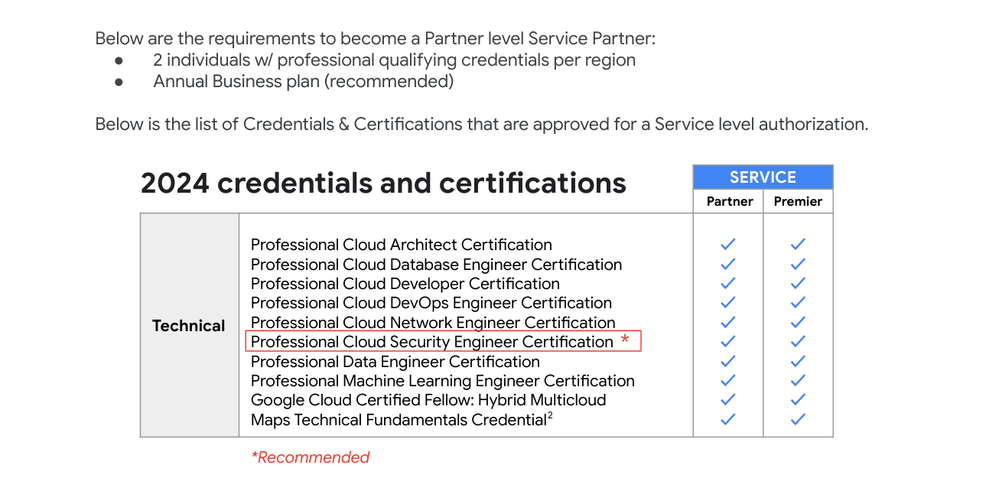Click Premier checkmark for Cloud Architect Certification
The width and height of the screenshot is (999, 504).
[x=798, y=244]
